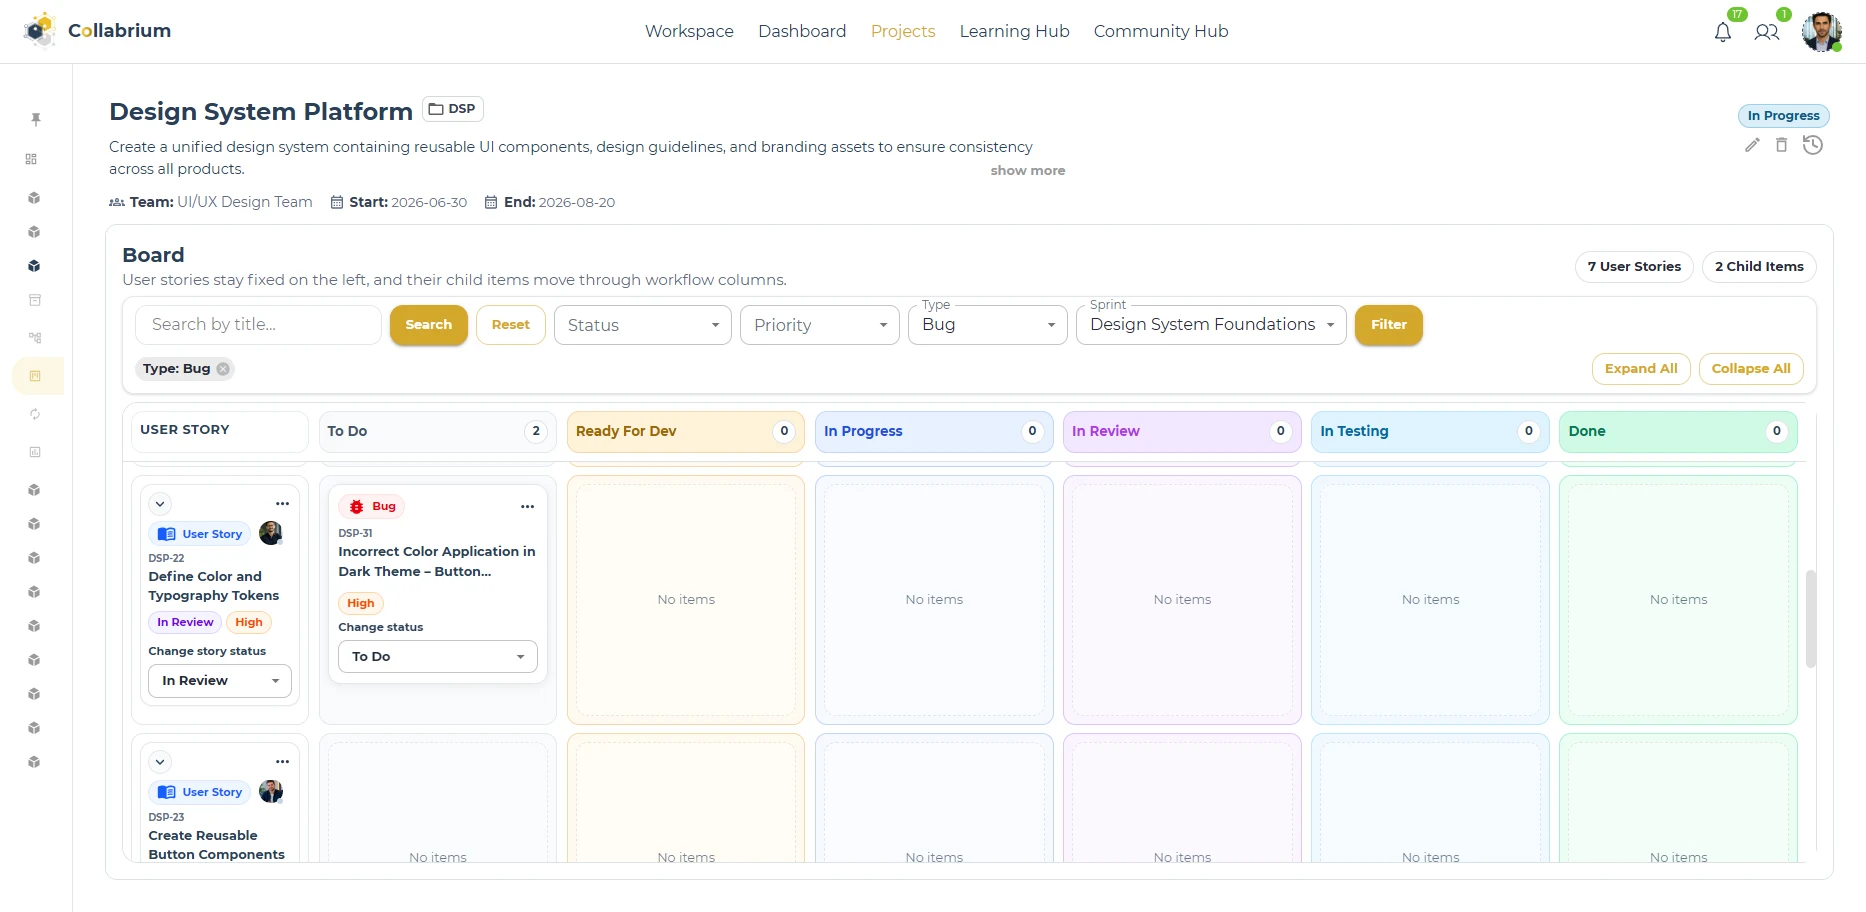Image resolution: width=1866 pixels, height=912 pixels.
Task: Open Learning Hub
Action: click(x=1014, y=31)
